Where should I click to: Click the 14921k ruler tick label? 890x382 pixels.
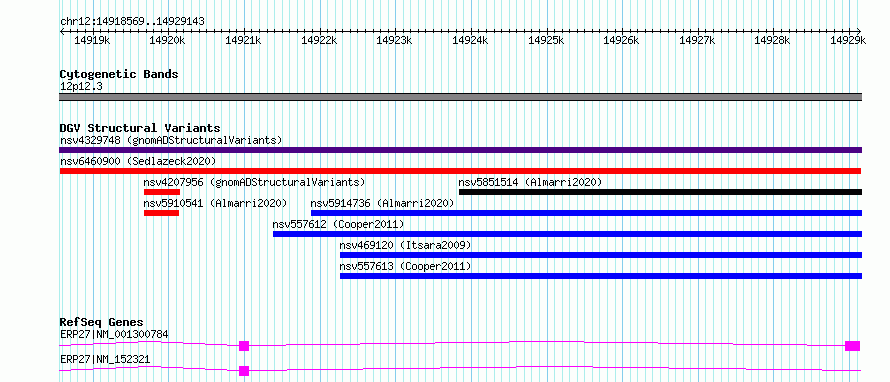tap(243, 40)
